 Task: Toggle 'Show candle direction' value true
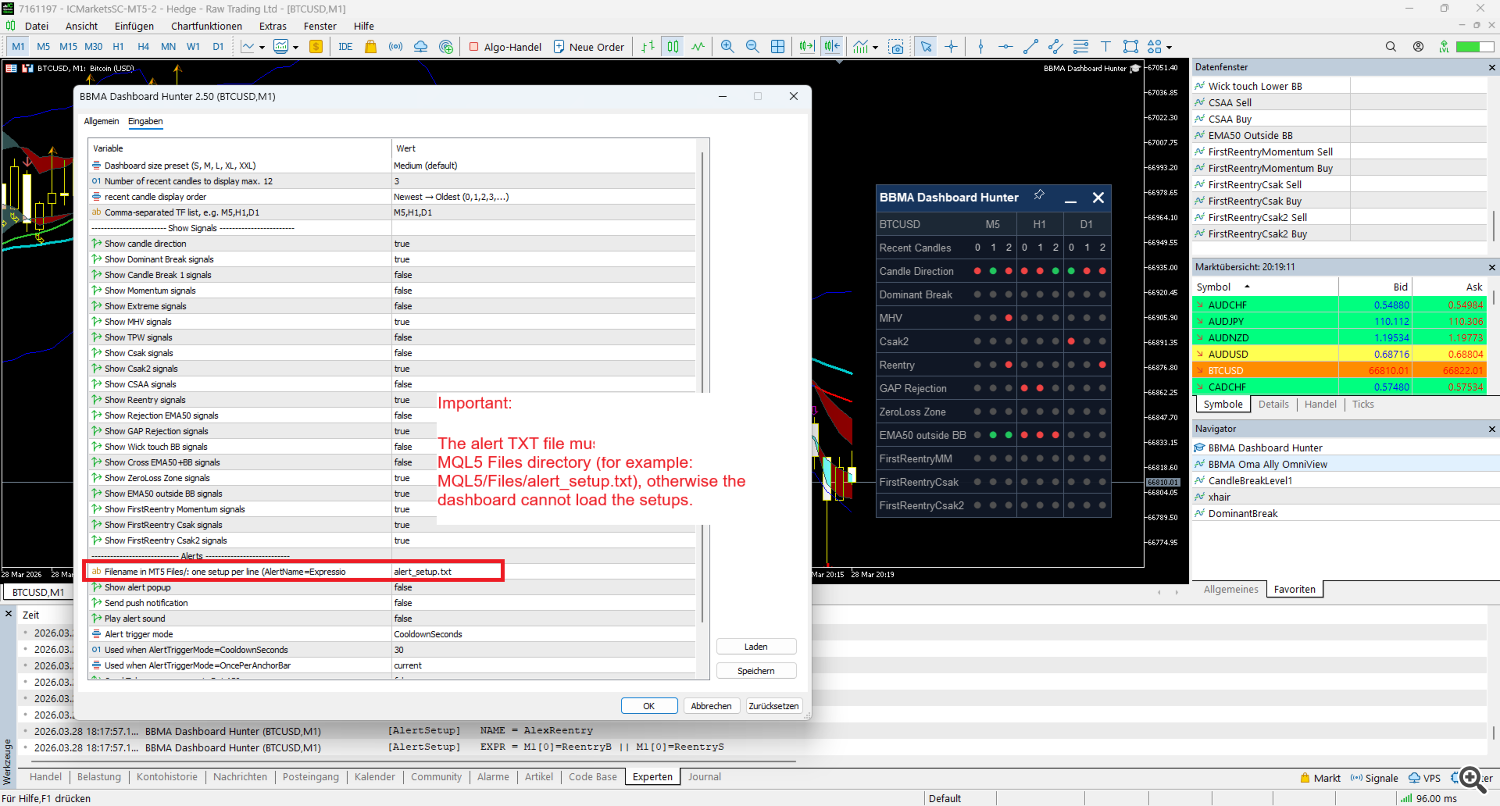click(x=544, y=243)
